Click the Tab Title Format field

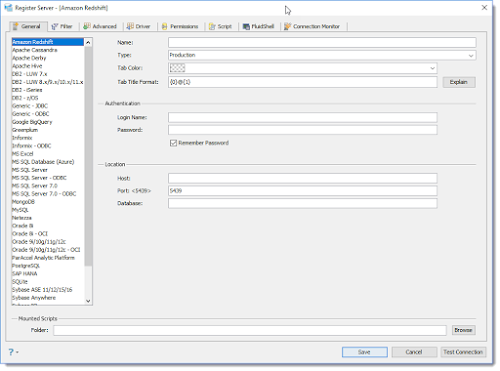pyautogui.click(x=303, y=82)
